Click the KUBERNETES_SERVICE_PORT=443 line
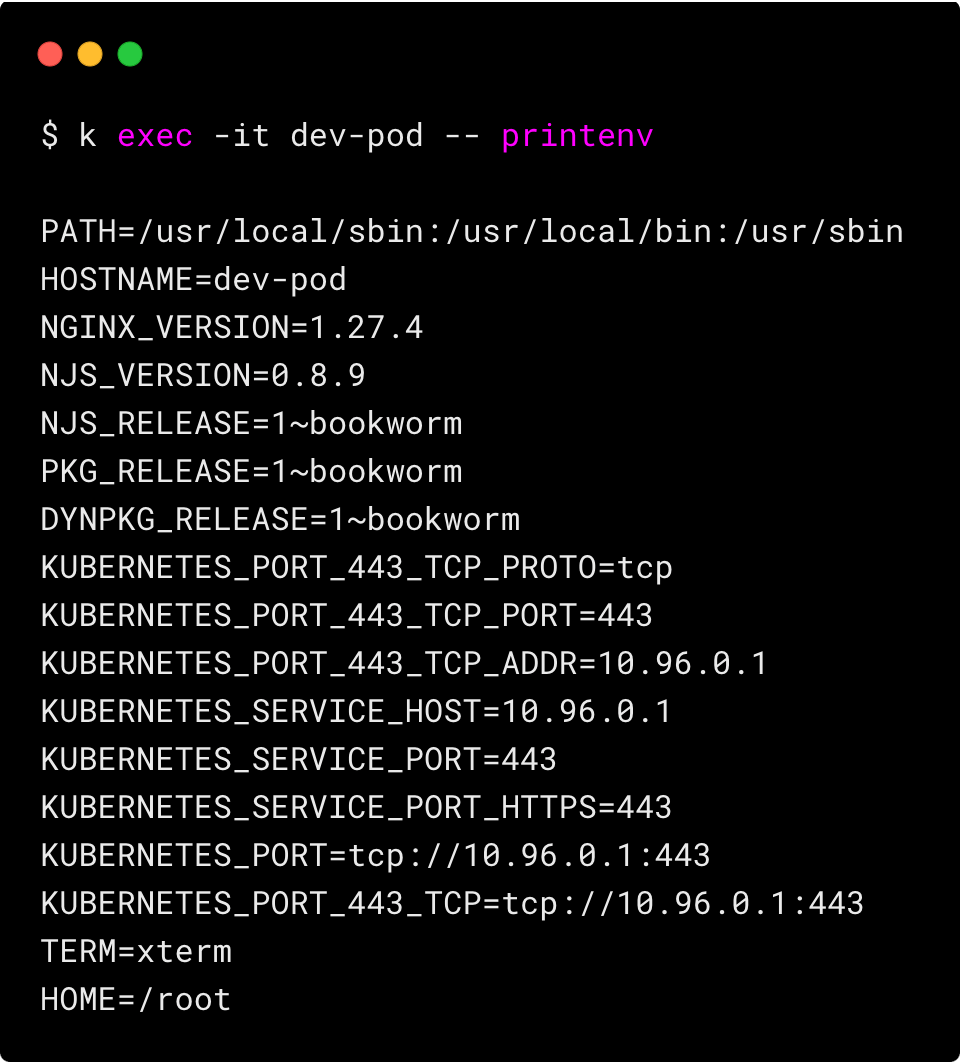Image resolution: width=960 pixels, height=1062 pixels. pyautogui.click(x=299, y=760)
